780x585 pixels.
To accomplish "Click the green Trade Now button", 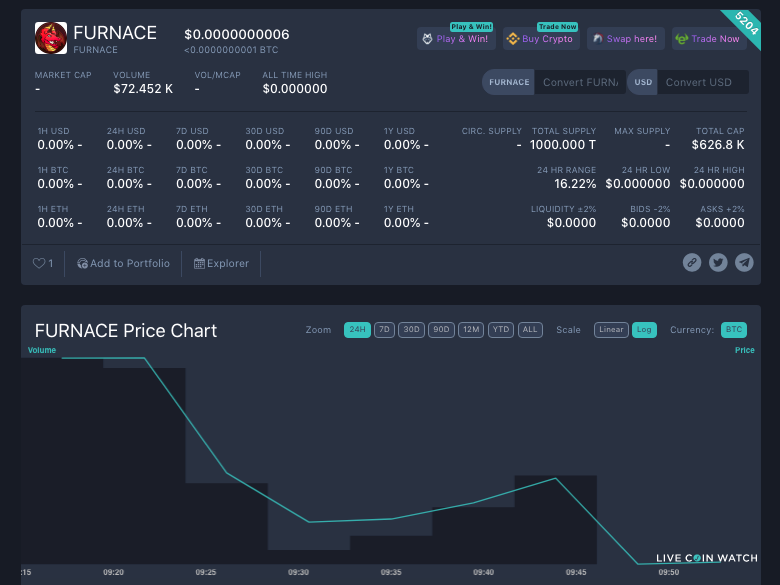I will 709,39.
